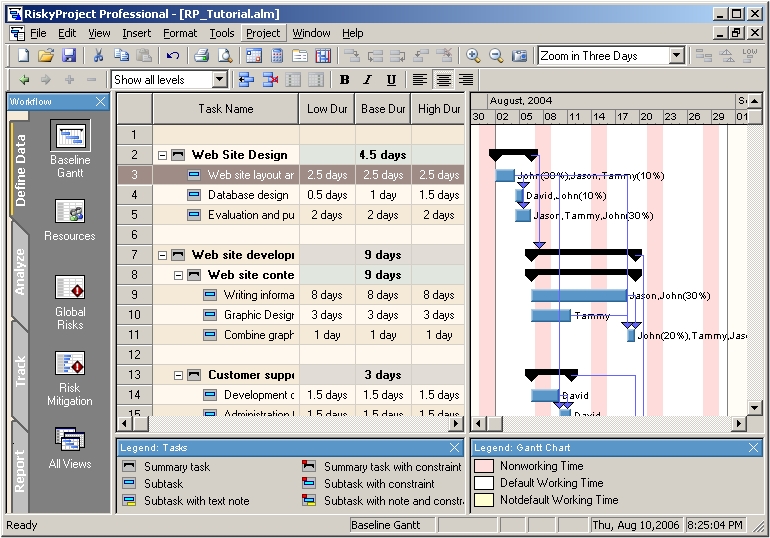Align text right
770x538 pixels.
point(466,80)
